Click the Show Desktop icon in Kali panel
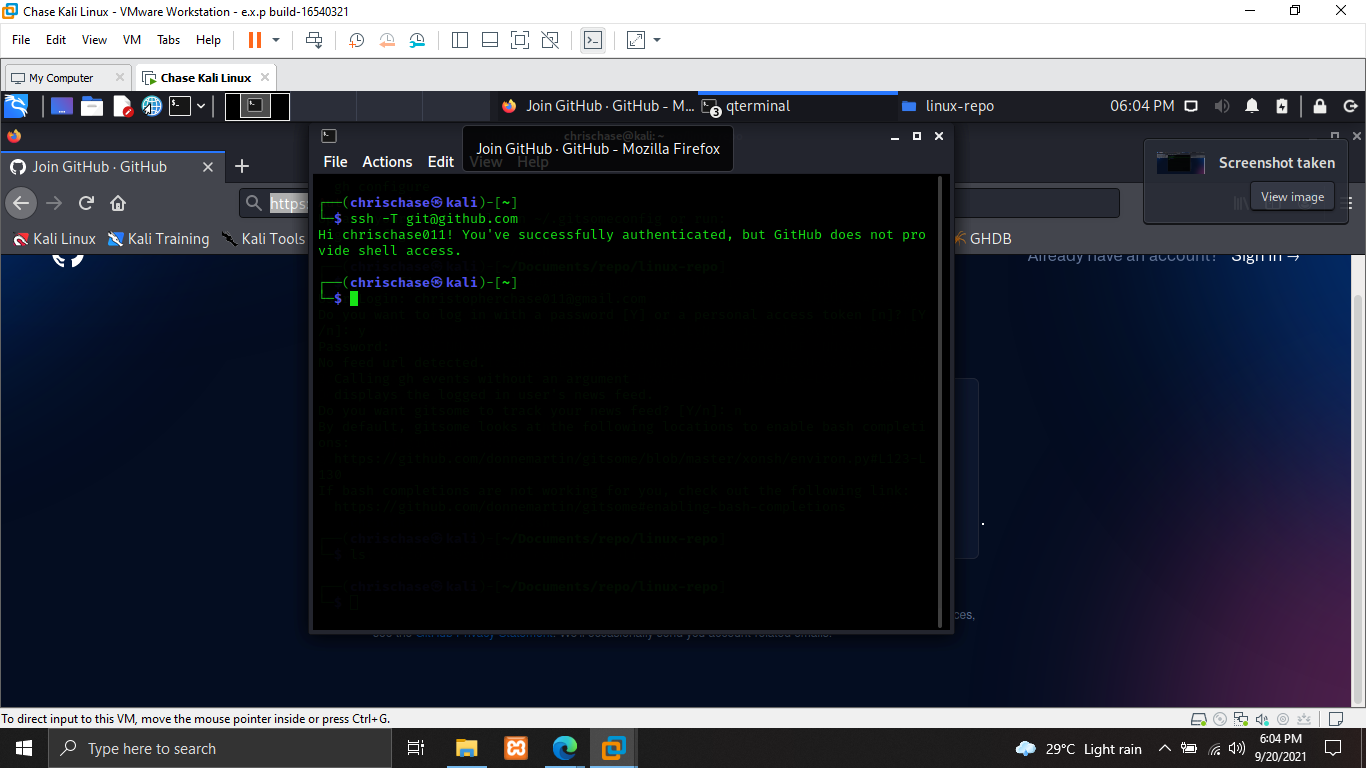Image resolution: width=1366 pixels, height=768 pixels. tap(62, 106)
